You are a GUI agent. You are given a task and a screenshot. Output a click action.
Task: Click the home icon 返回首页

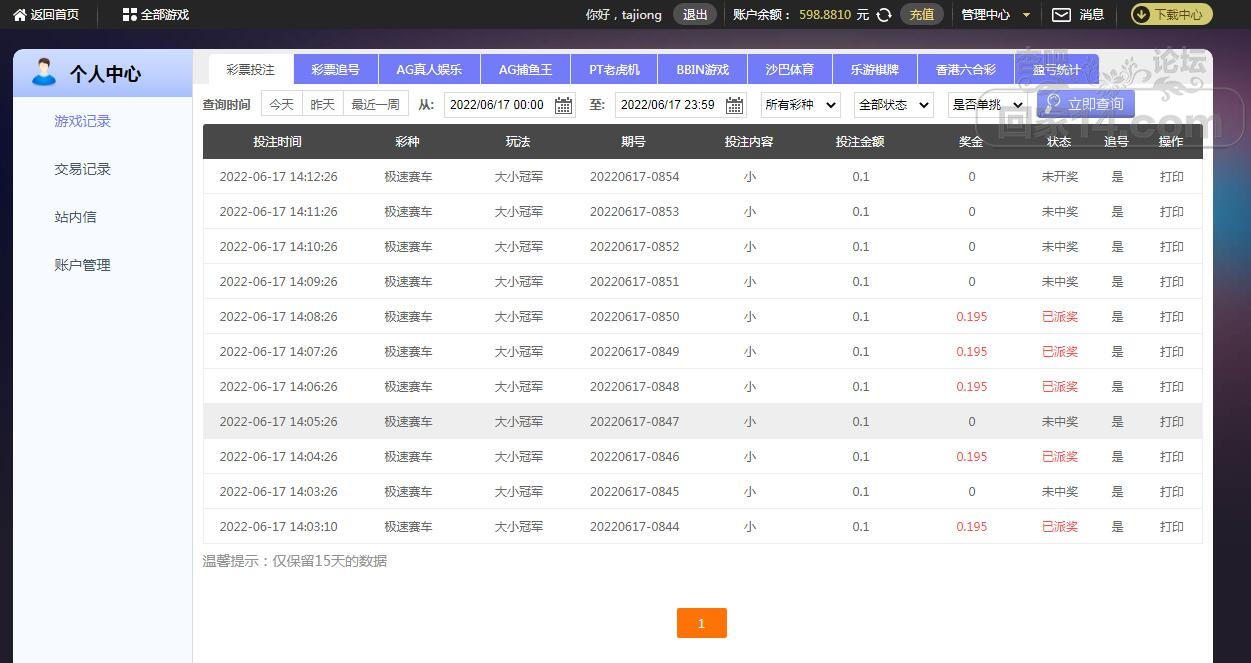pyautogui.click(x=19, y=15)
